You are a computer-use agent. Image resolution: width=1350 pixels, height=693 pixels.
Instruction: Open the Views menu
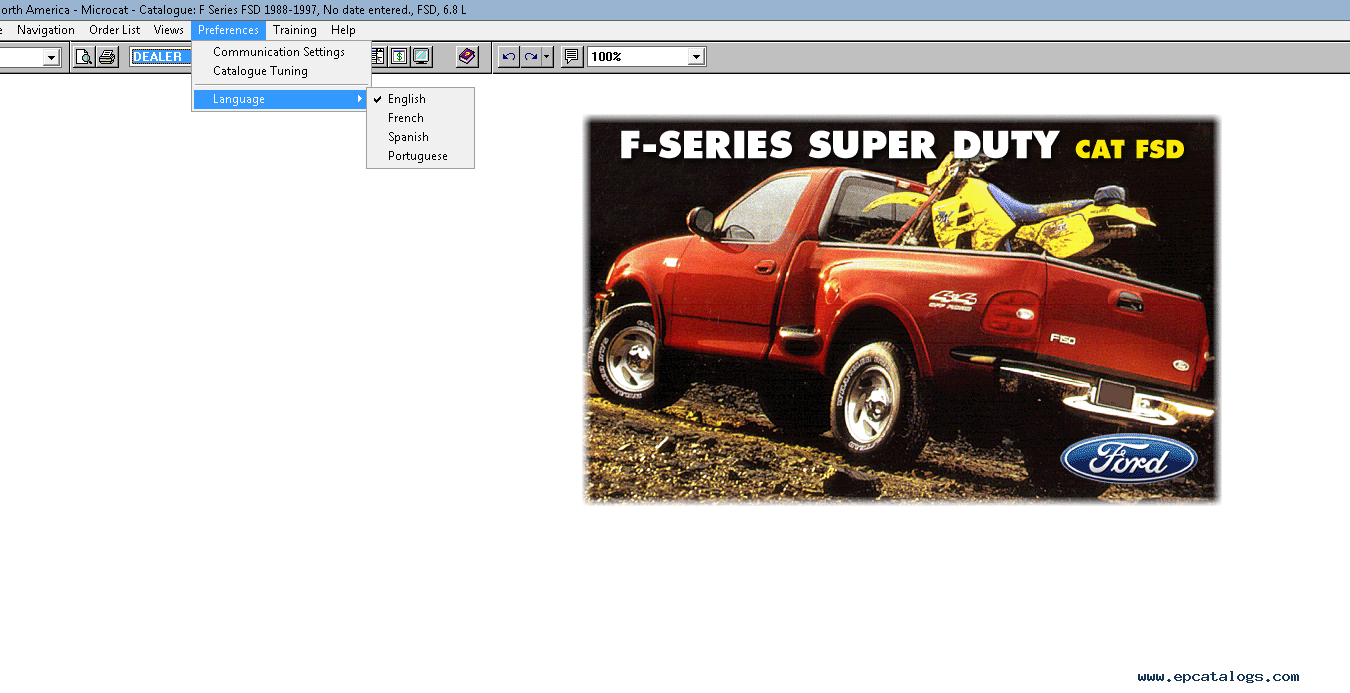[169, 30]
